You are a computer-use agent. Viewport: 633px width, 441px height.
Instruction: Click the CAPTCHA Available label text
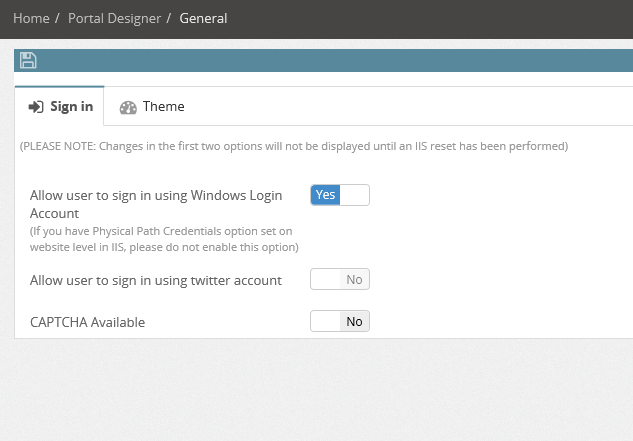click(x=88, y=322)
